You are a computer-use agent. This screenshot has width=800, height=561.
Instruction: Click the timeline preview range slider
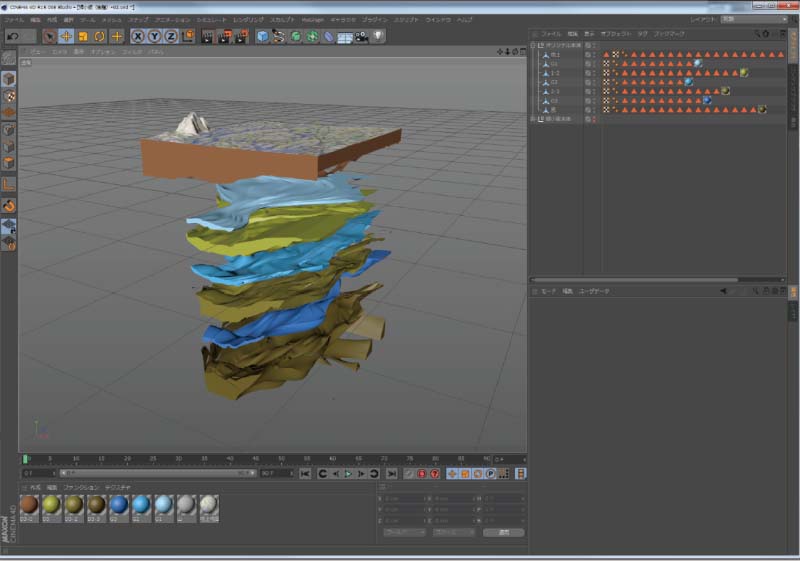coord(158,473)
